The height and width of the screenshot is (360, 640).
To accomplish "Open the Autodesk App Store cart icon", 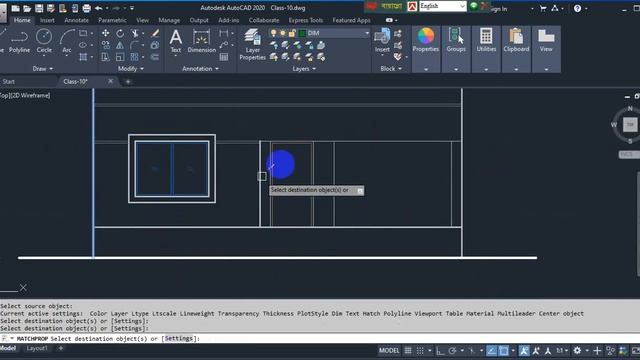I will (543, 8).
